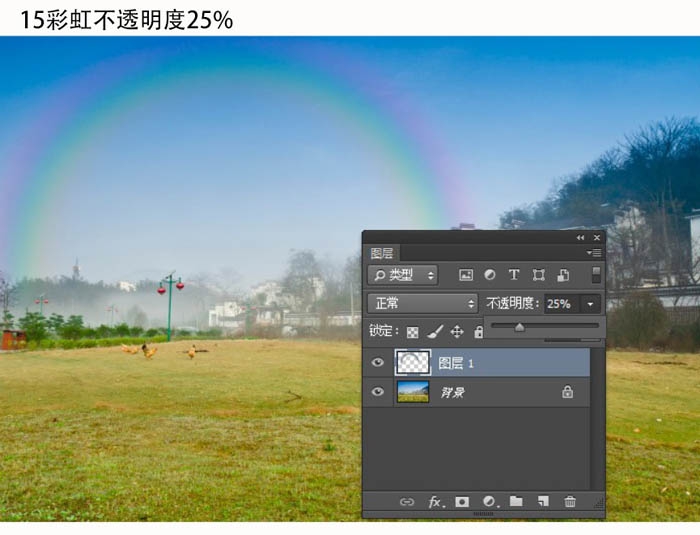
Task: Create new fill or adjustment layer
Action: (x=490, y=502)
